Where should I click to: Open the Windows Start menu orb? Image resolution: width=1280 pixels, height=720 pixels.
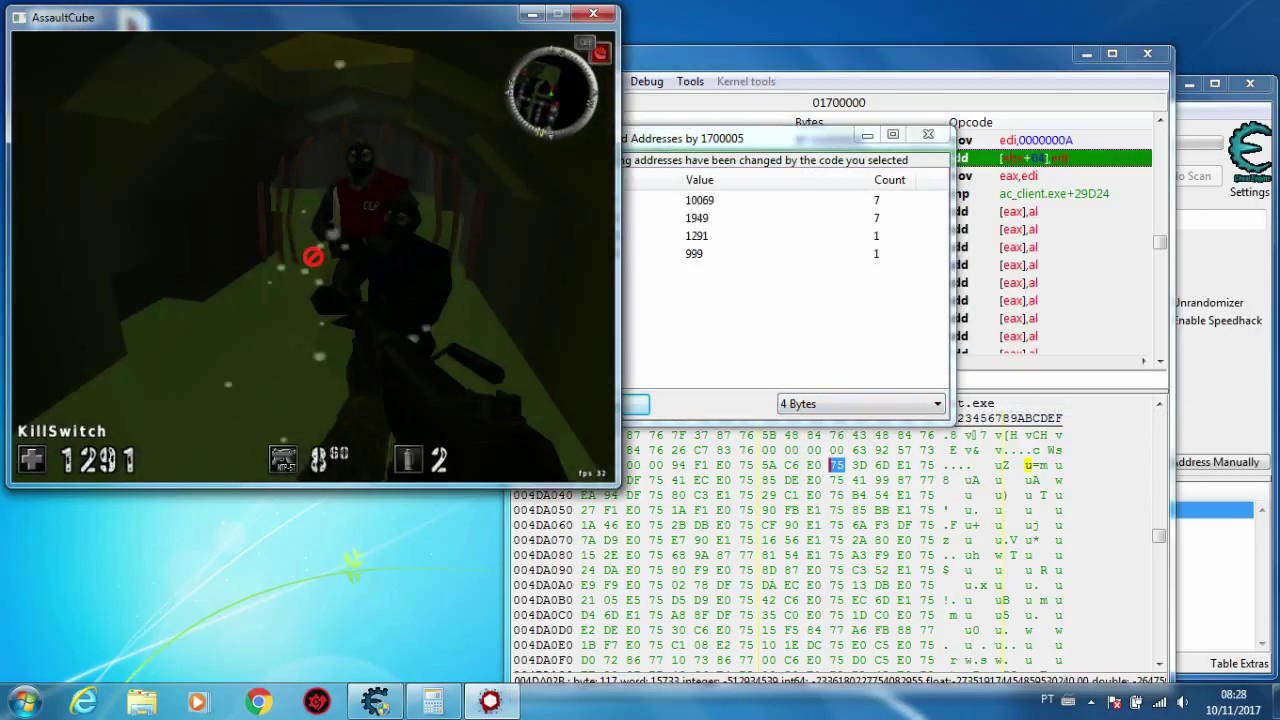25,701
